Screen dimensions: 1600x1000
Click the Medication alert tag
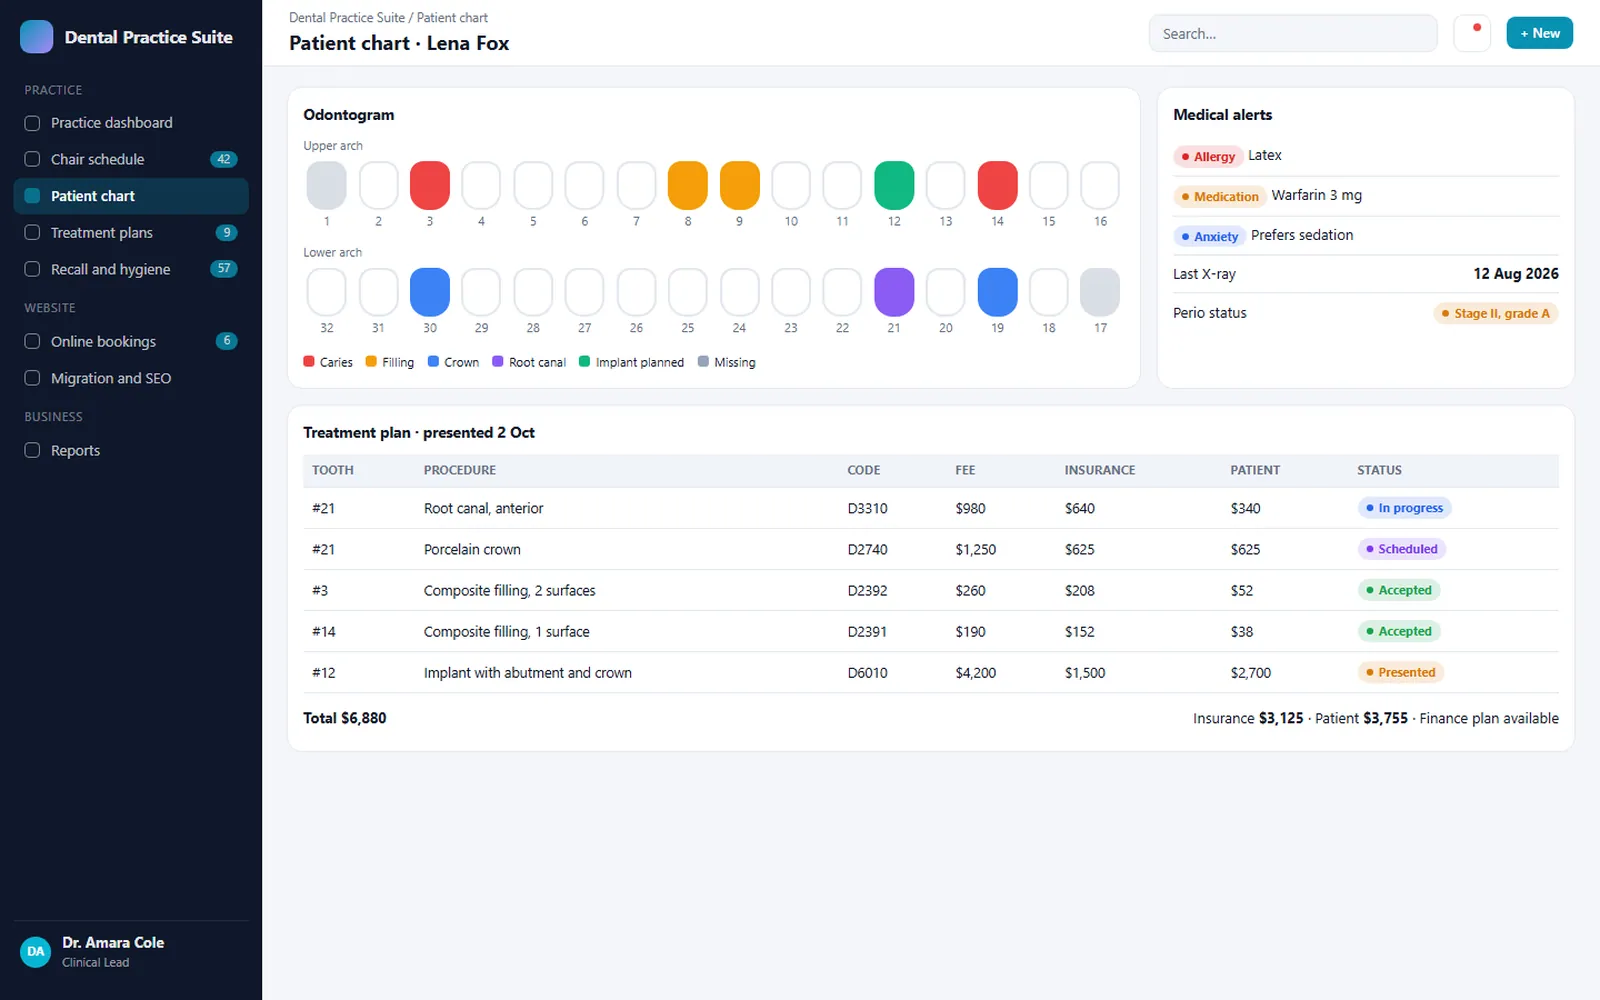click(1220, 196)
